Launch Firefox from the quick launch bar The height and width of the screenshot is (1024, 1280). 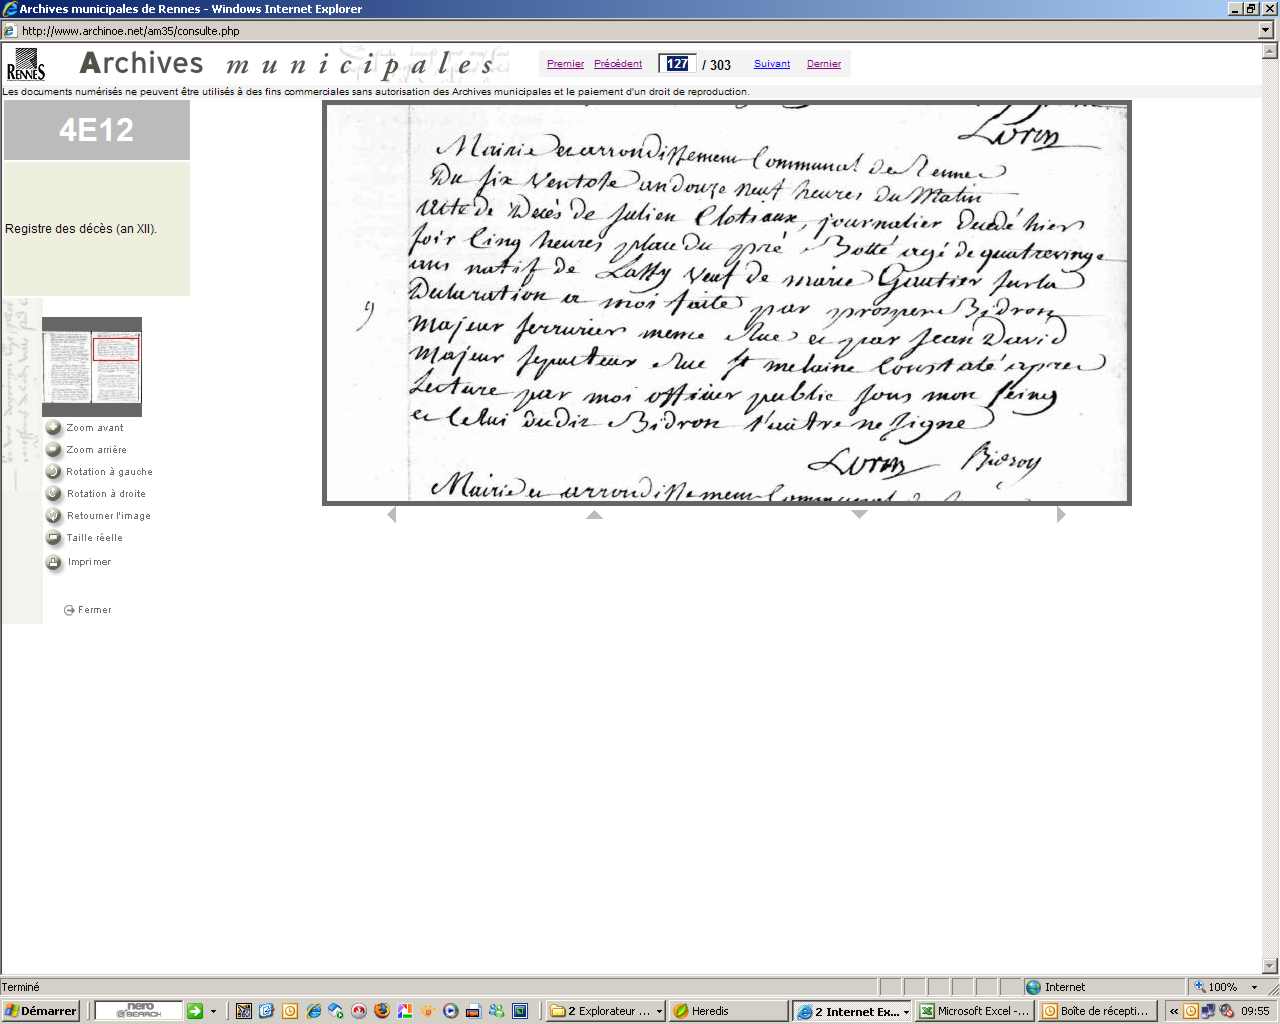click(381, 1011)
